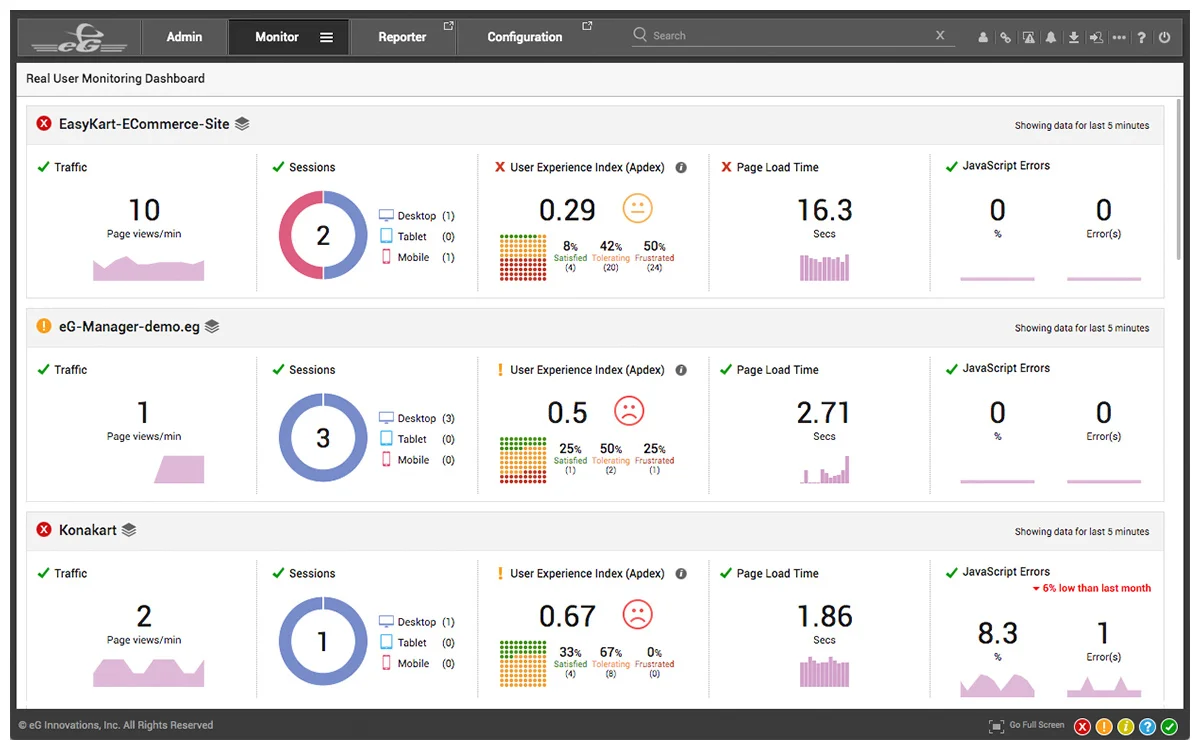Image resolution: width=1200 pixels, height=750 pixels.
Task: Click the eG-Manager-demo.eg Sessions donut chart
Action: click(323, 438)
